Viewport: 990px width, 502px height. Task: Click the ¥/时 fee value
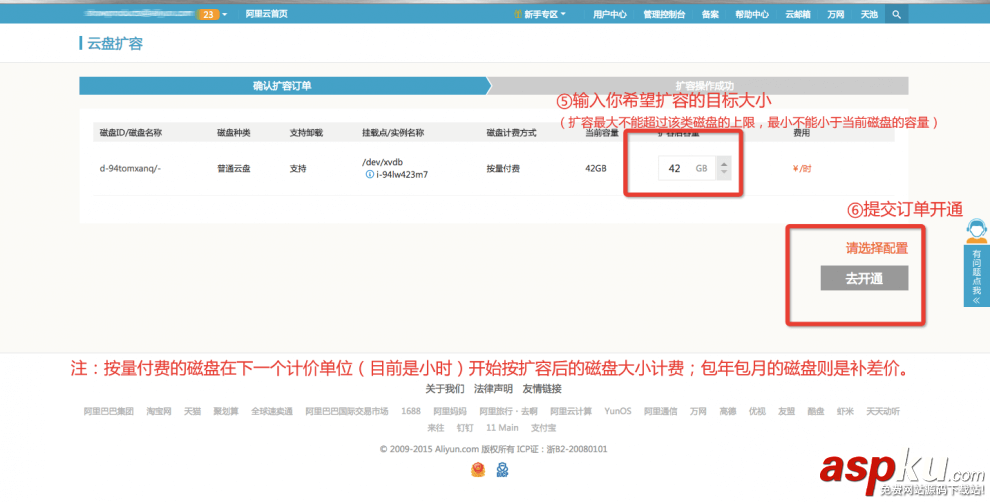pos(802,169)
